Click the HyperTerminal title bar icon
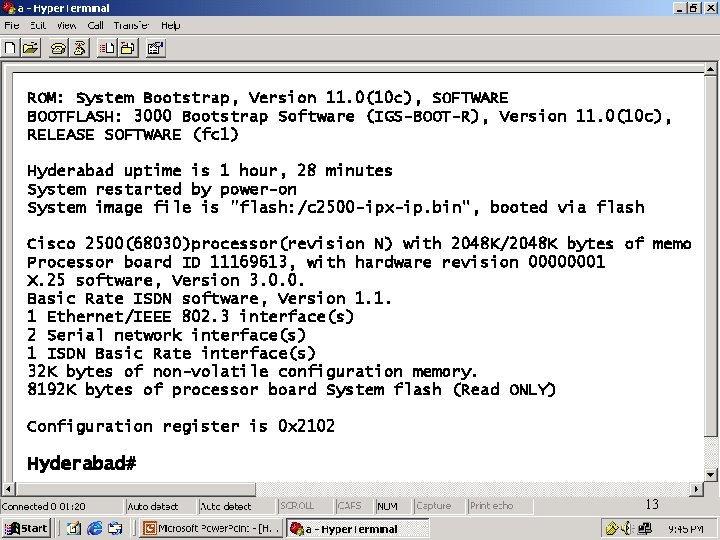This screenshot has height=540, width=720. (9, 8)
